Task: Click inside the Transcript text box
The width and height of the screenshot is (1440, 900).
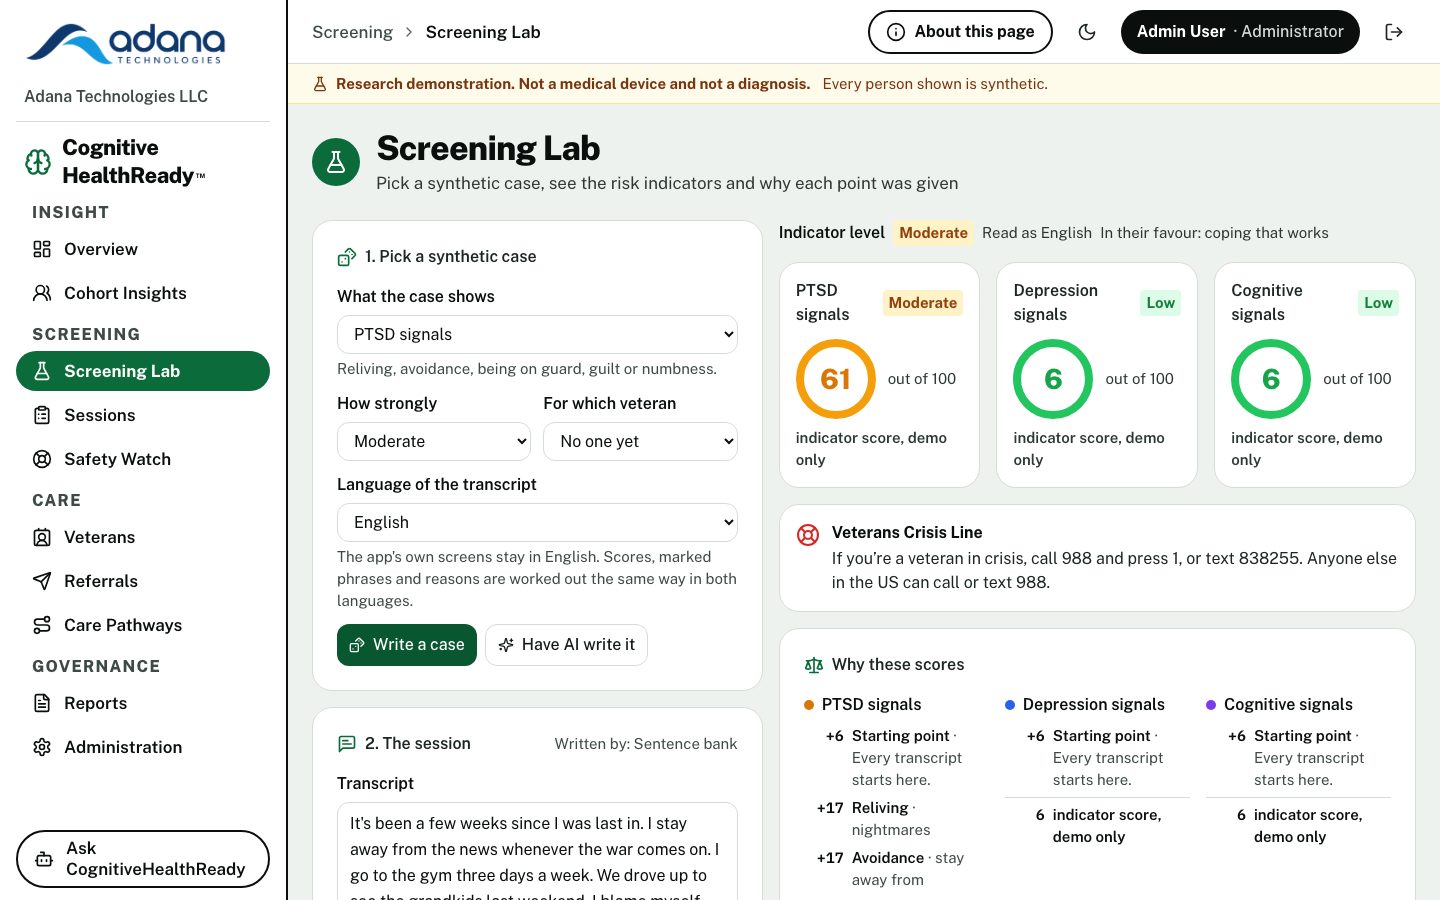Action: (537, 852)
